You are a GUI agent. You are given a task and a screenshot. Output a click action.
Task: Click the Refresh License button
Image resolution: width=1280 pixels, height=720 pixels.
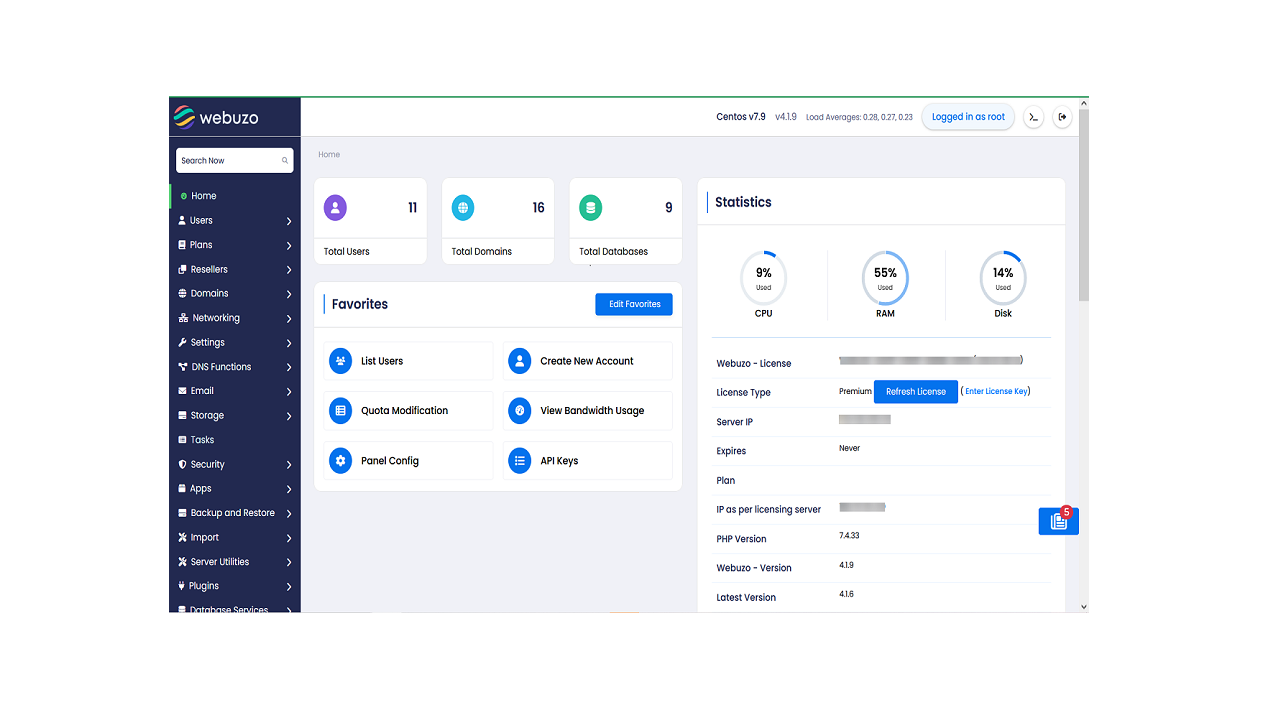point(916,392)
